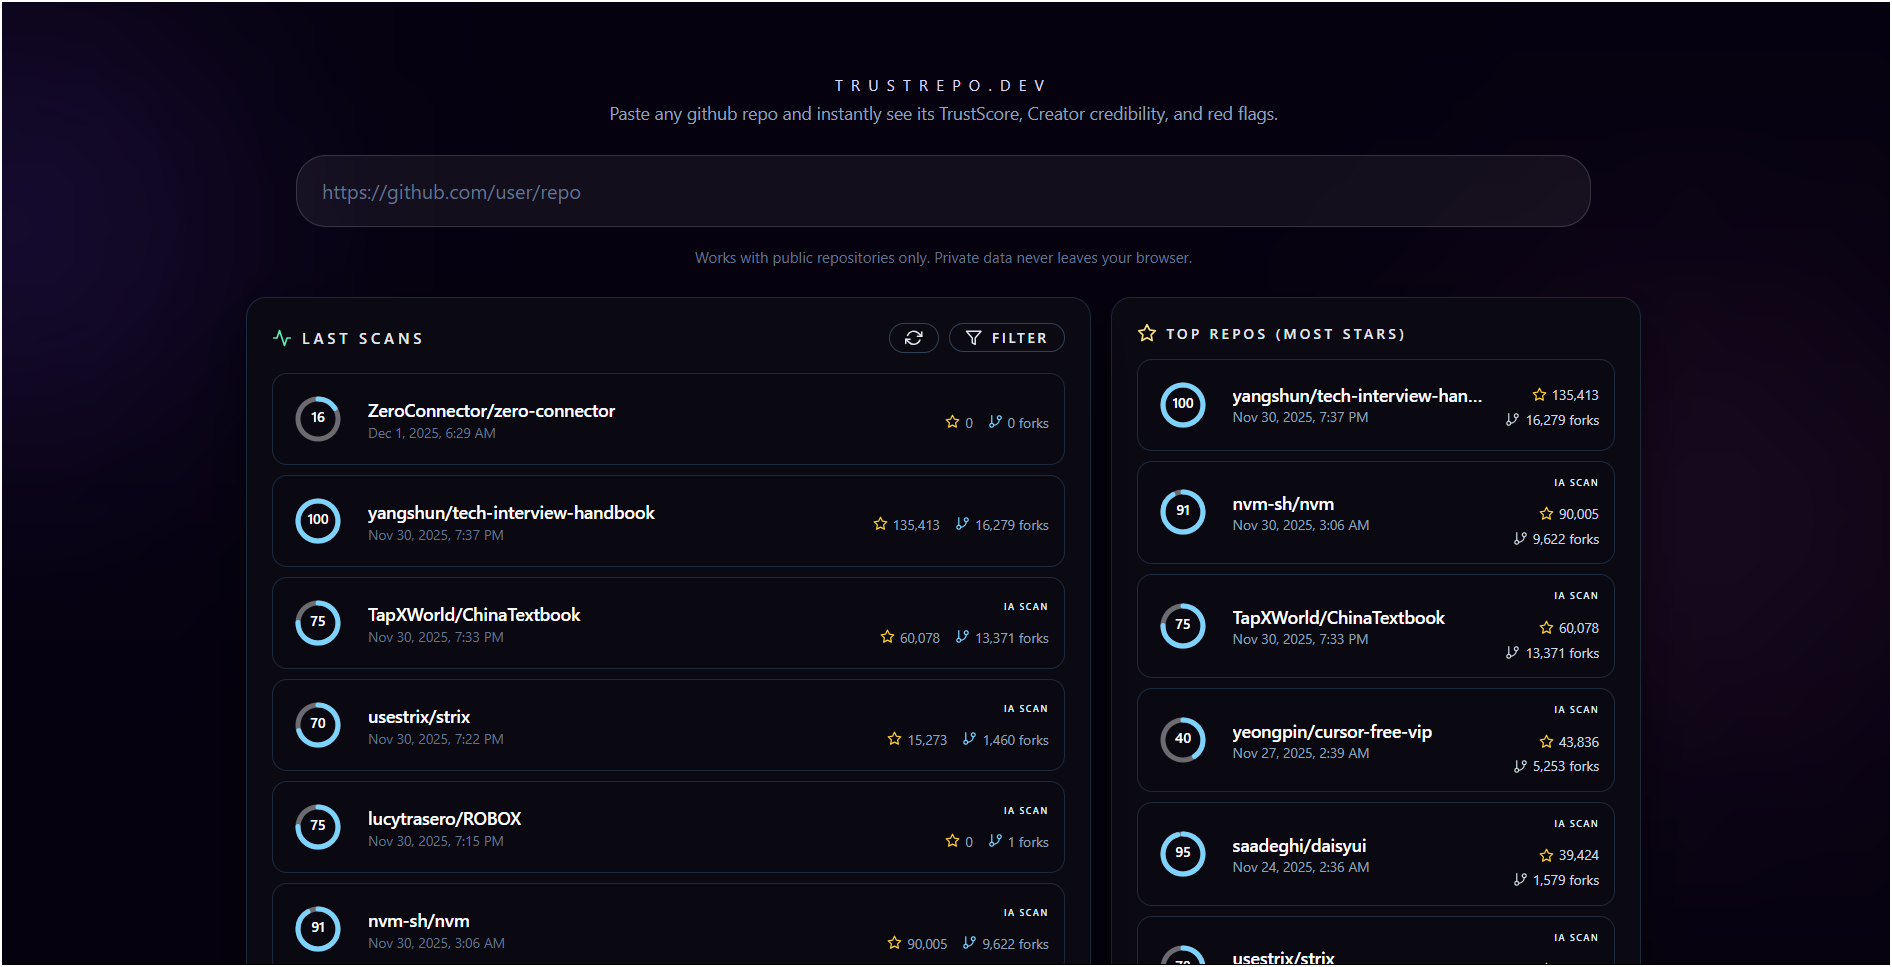The width and height of the screenshot is (1892, 967).
Task: Open yangshun/tech-interview-handbook repository
Action: 511,512
